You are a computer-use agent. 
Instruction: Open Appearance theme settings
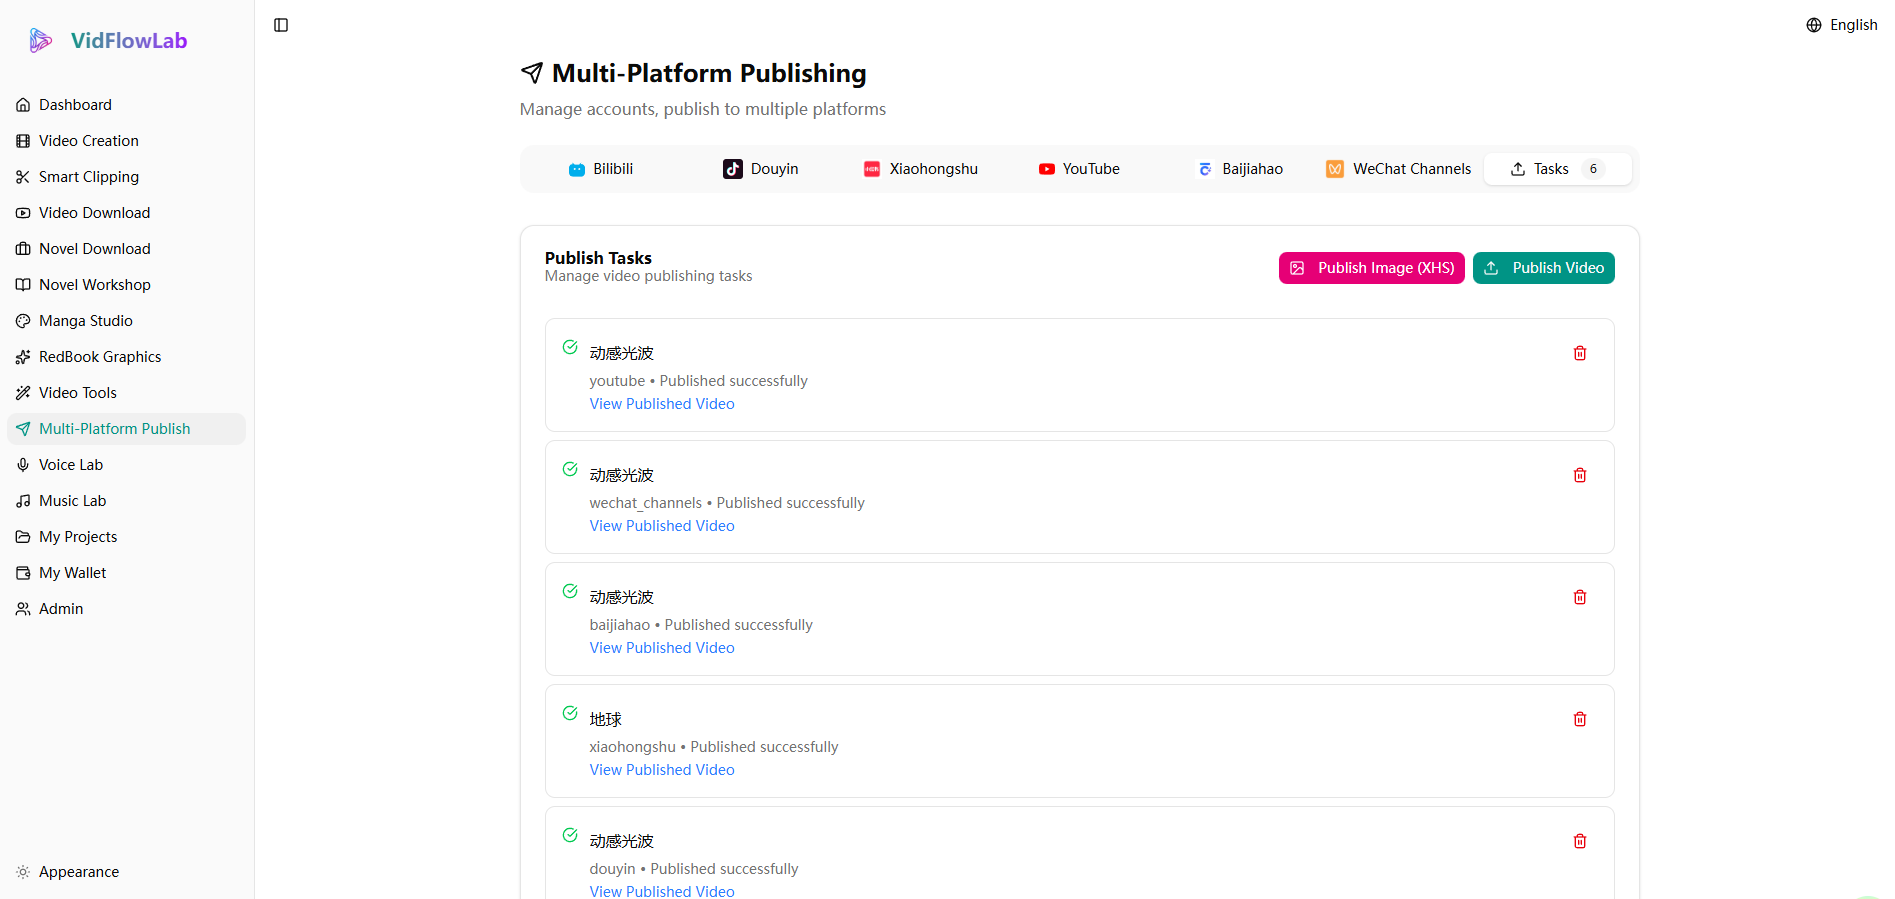click(78, 872)
